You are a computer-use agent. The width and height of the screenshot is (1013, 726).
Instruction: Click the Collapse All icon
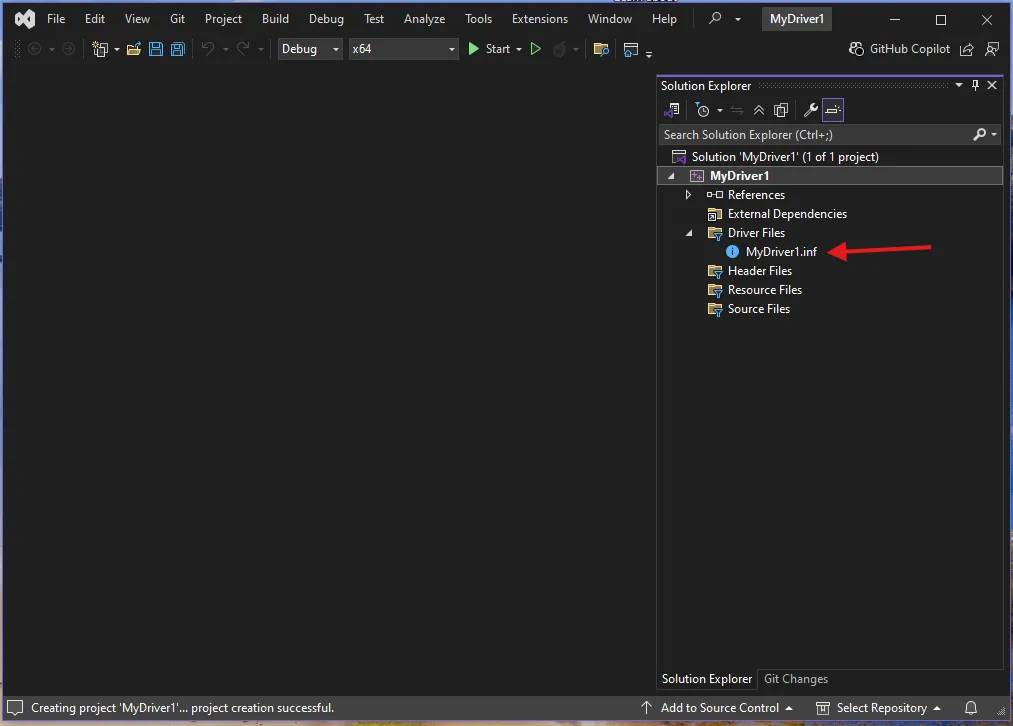click(759, 110)
